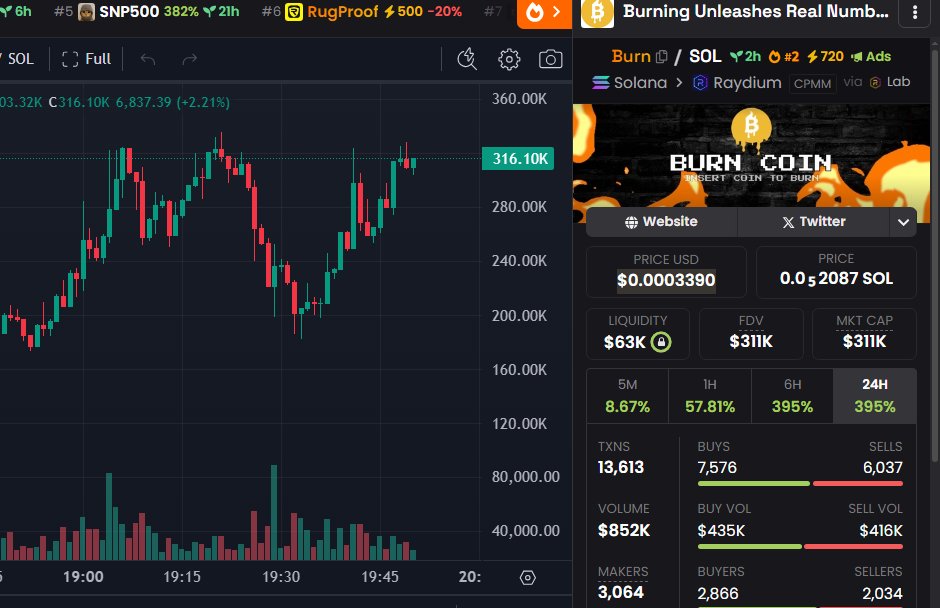Click the 2h pair age badge
Image resolution: width=940 pixels, height=608 pixels.
[745, 56]
